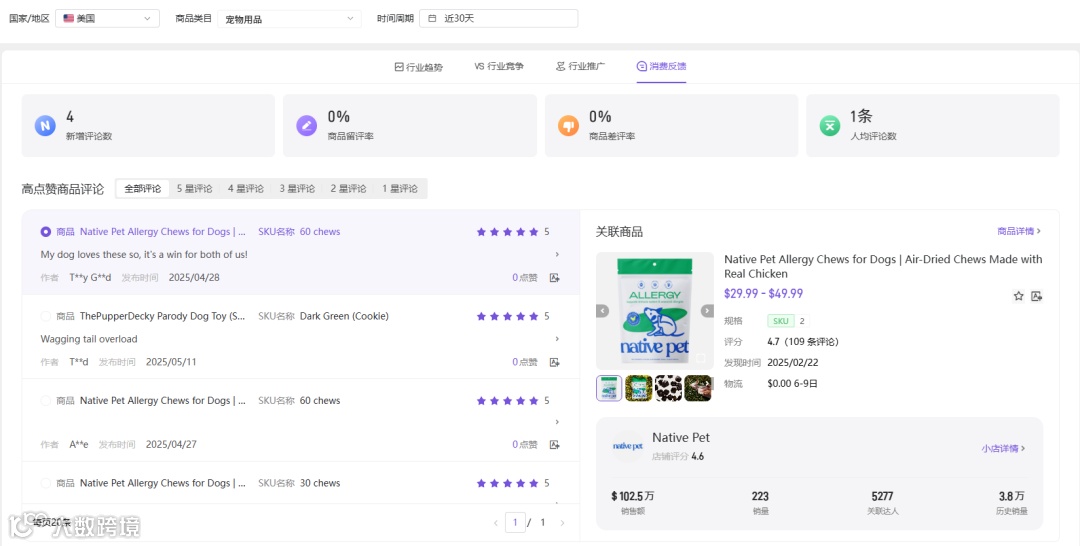Go to the previous page of reviews

click(496, 523)
